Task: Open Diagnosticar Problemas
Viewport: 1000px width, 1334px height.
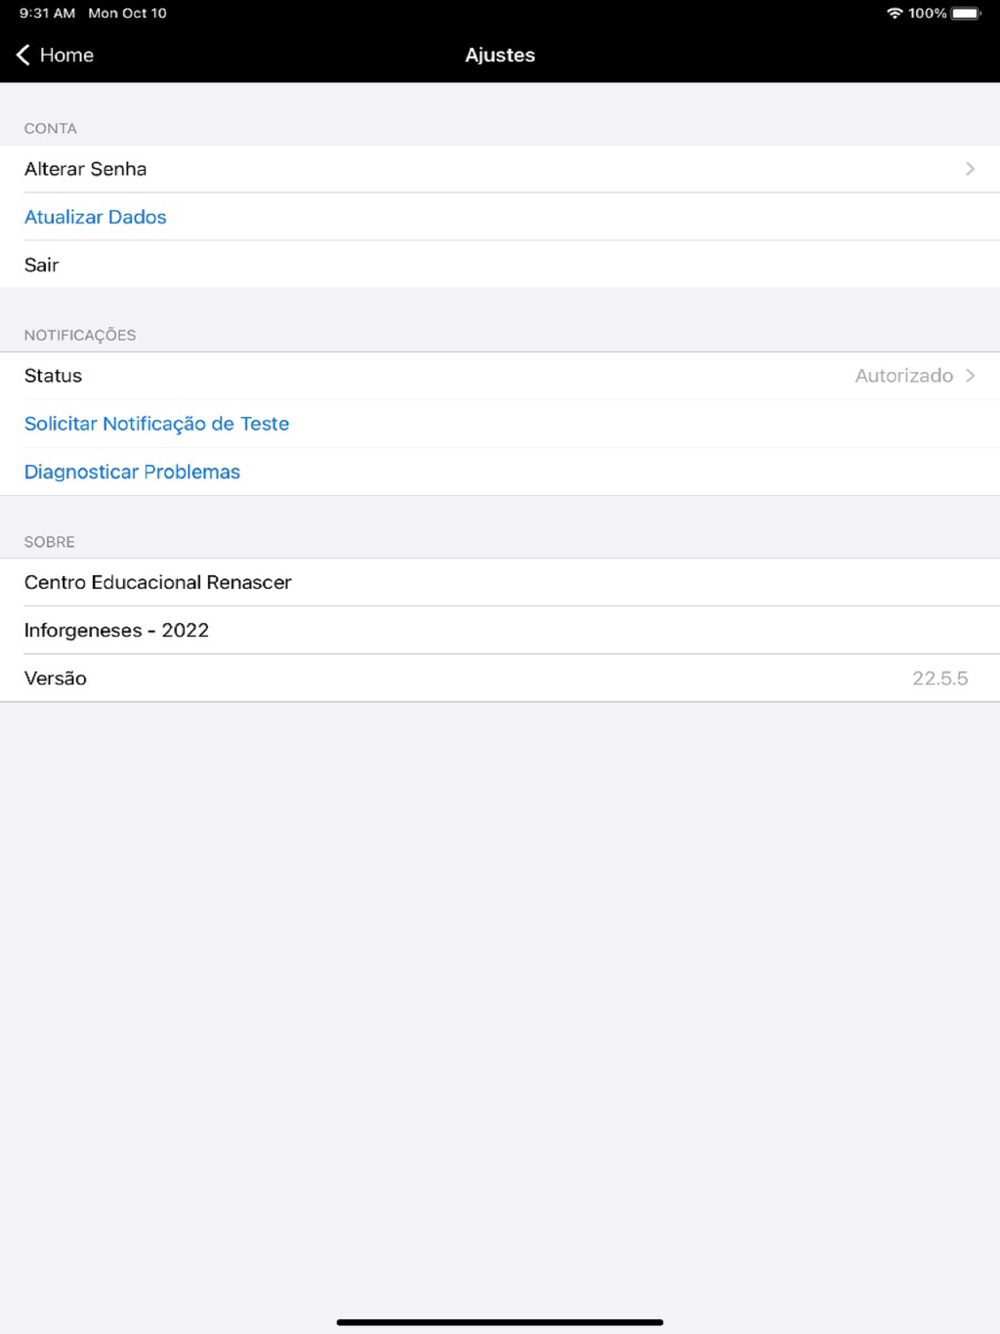Action: click(x=132, y=472)
